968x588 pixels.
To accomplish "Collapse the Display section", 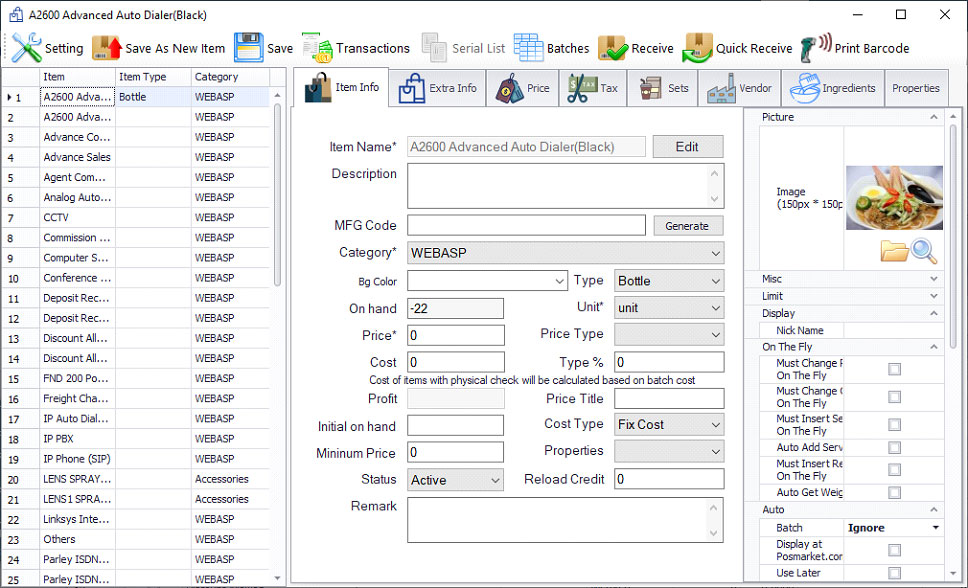I will [x=933, y=314].
